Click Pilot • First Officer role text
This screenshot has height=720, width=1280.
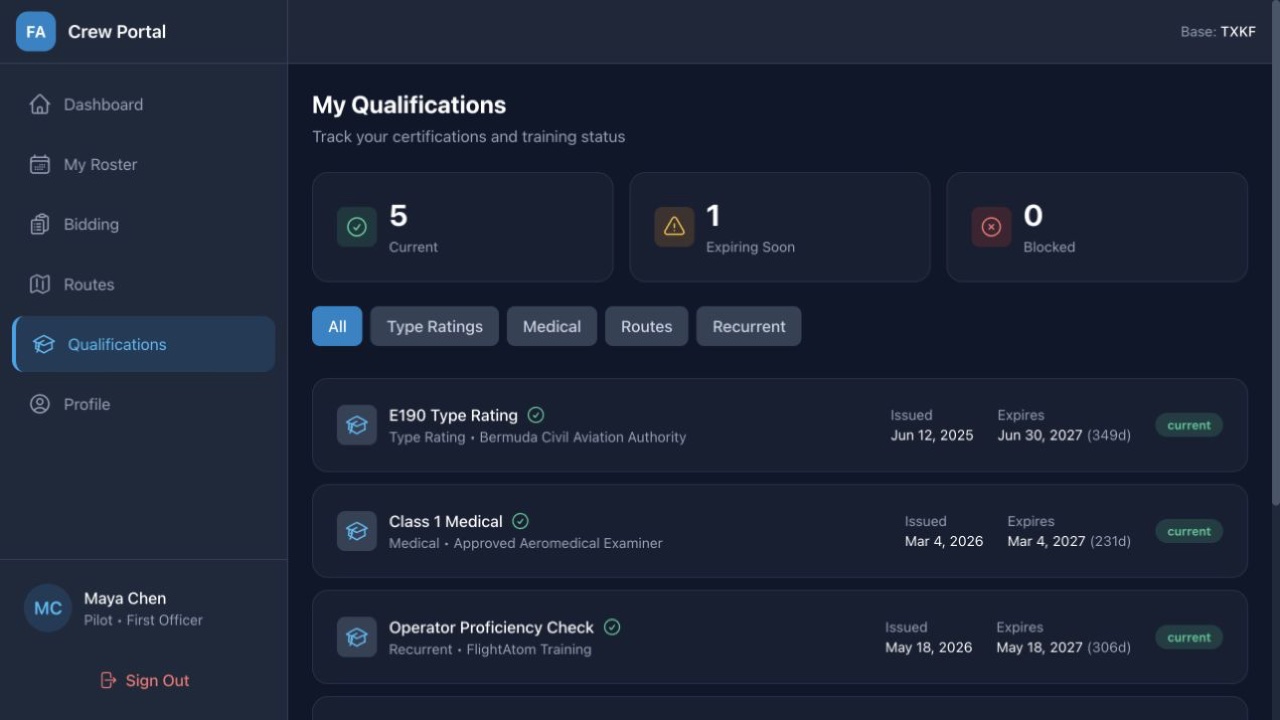tap(143, 620)
